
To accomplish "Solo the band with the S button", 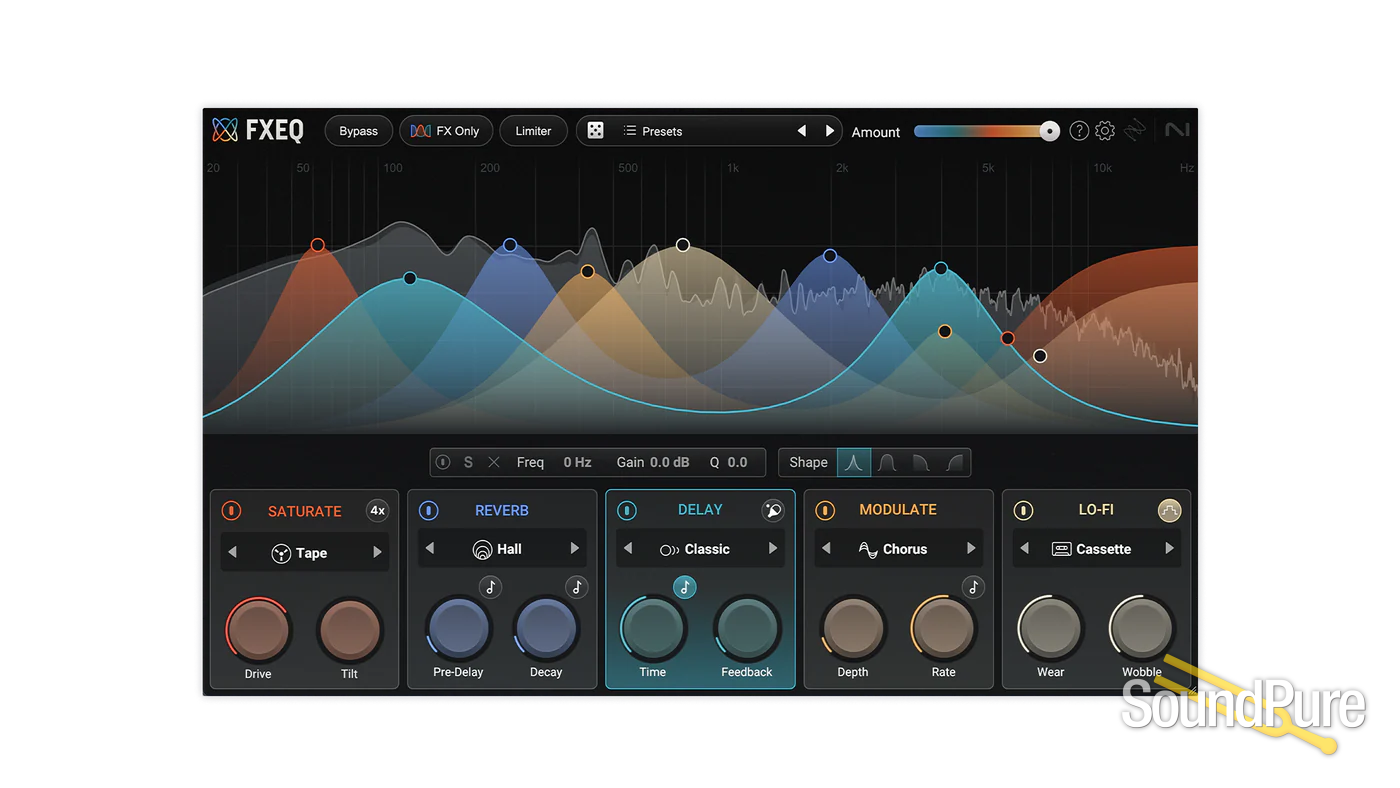I will (x=468, y=462).
